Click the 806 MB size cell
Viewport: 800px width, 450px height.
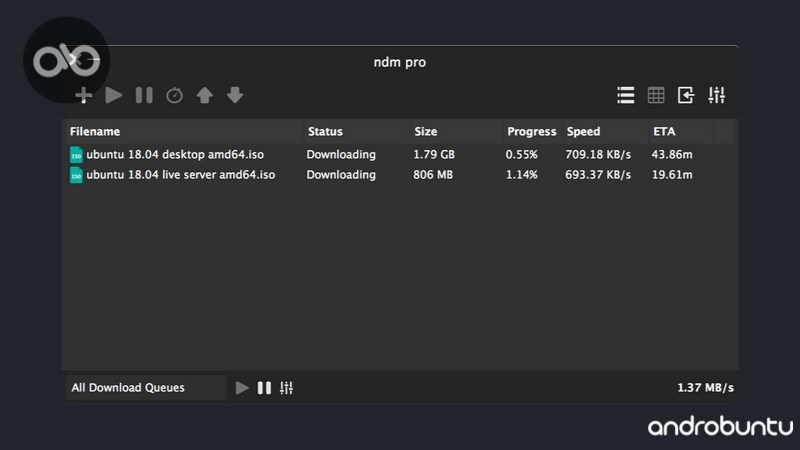tap(433, 175)
